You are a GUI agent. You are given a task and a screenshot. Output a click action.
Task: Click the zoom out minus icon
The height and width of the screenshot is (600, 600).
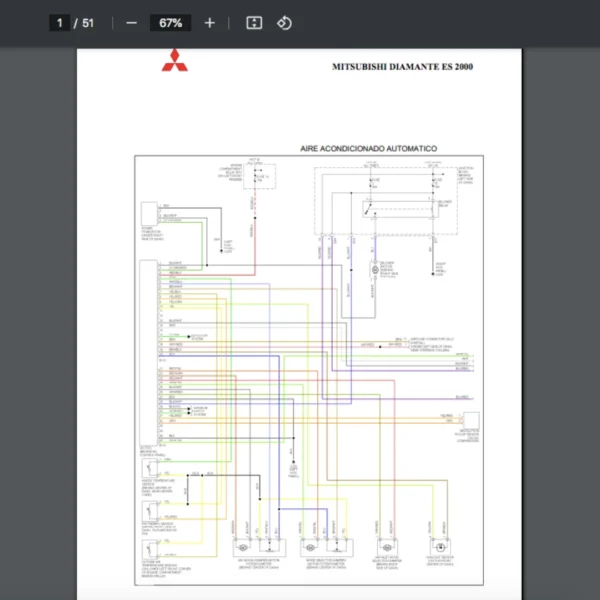click(x=131, y=23)
